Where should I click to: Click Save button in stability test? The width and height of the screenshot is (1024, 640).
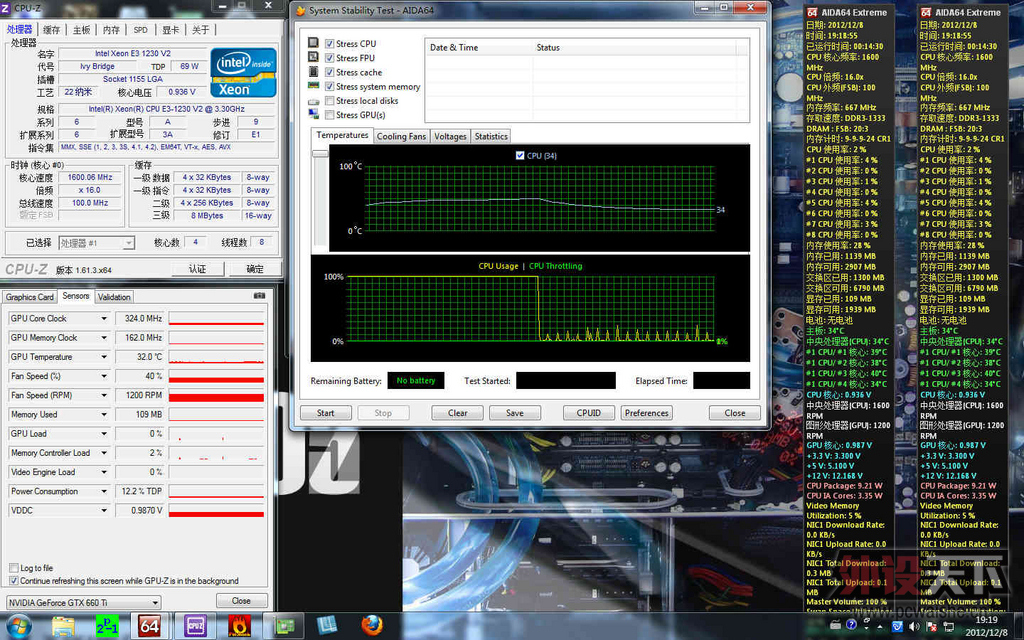(515, 413)
